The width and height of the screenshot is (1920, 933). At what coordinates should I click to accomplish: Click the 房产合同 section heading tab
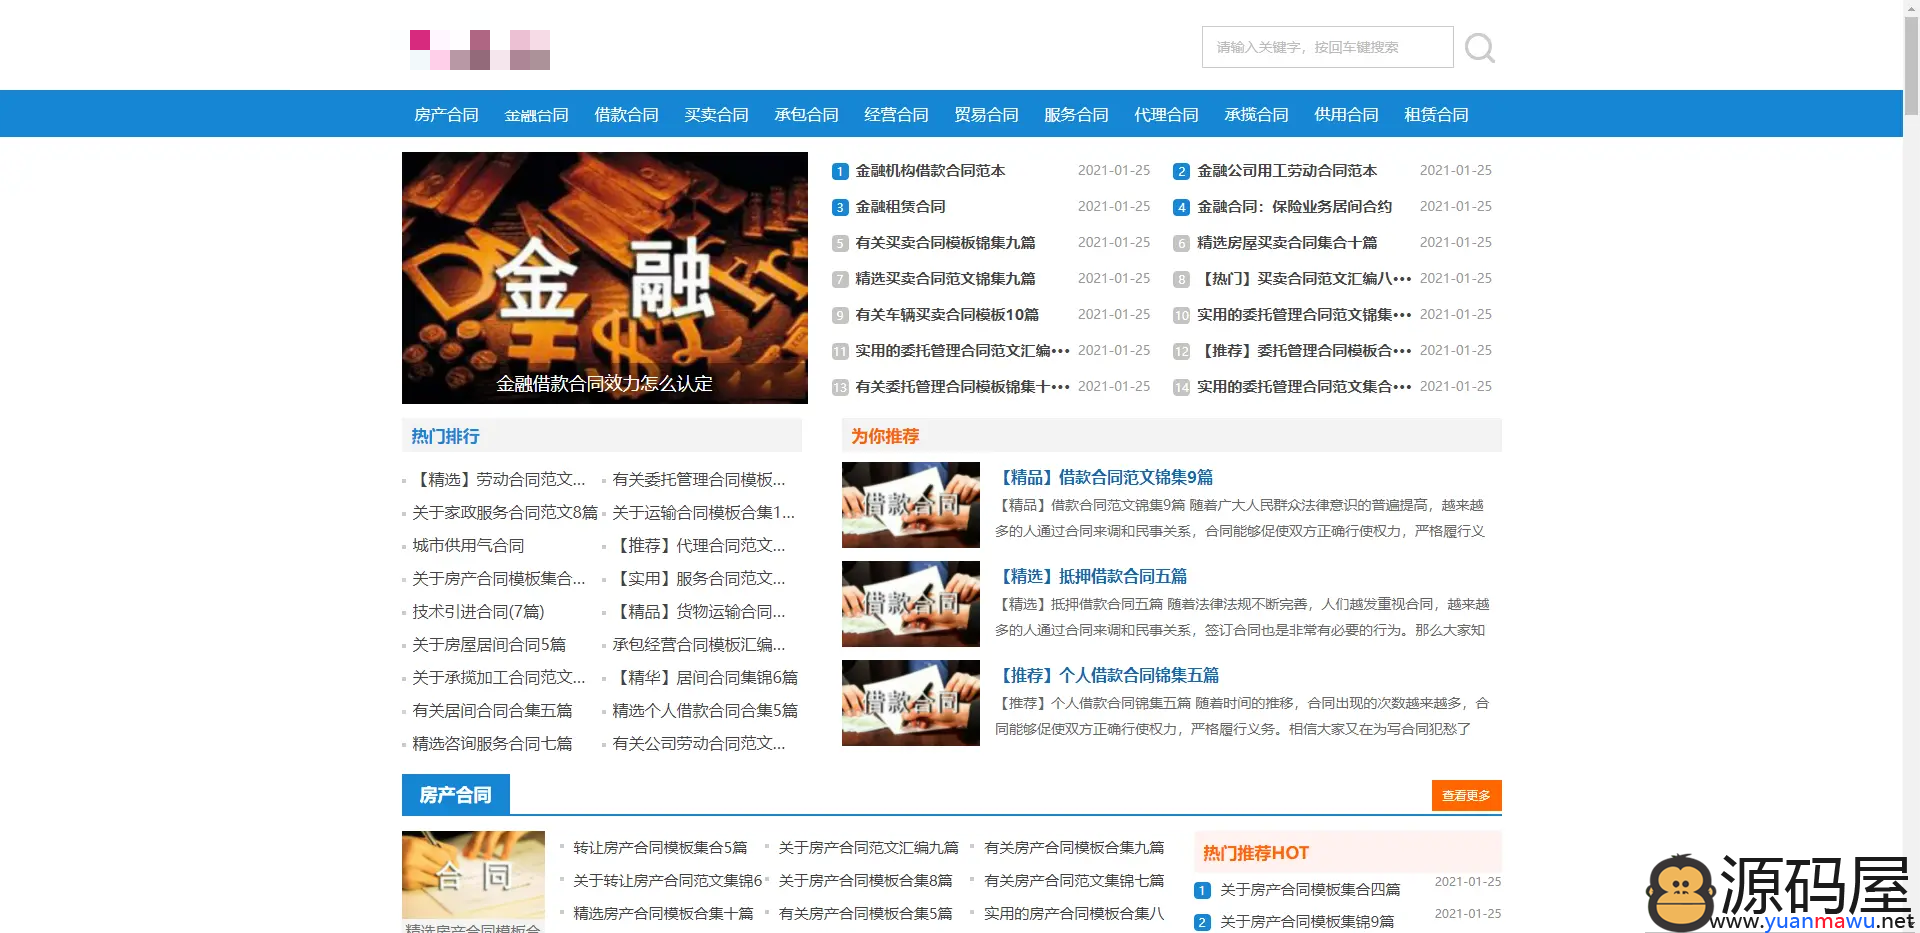coord(456,795)
